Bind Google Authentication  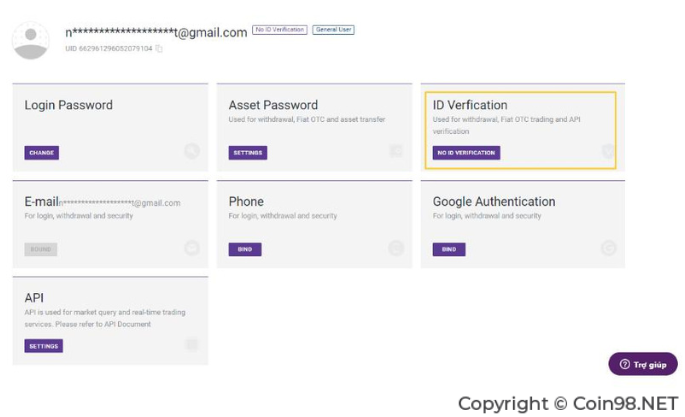[x=449, y=249]
